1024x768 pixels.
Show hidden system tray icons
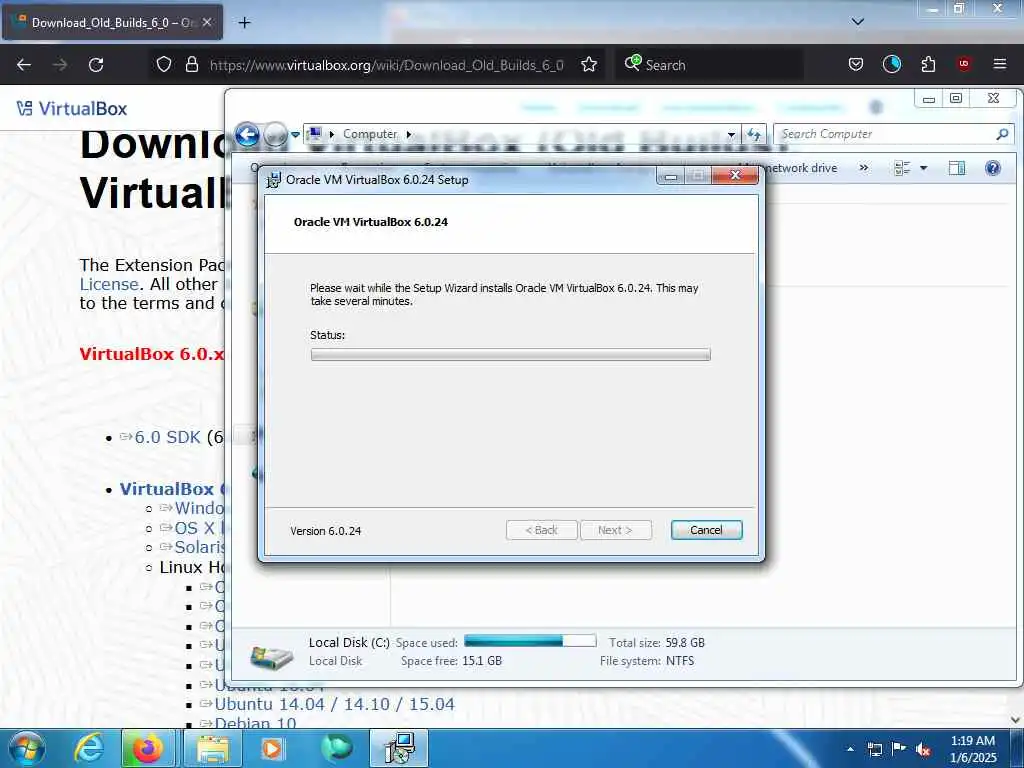pos(850,749)
